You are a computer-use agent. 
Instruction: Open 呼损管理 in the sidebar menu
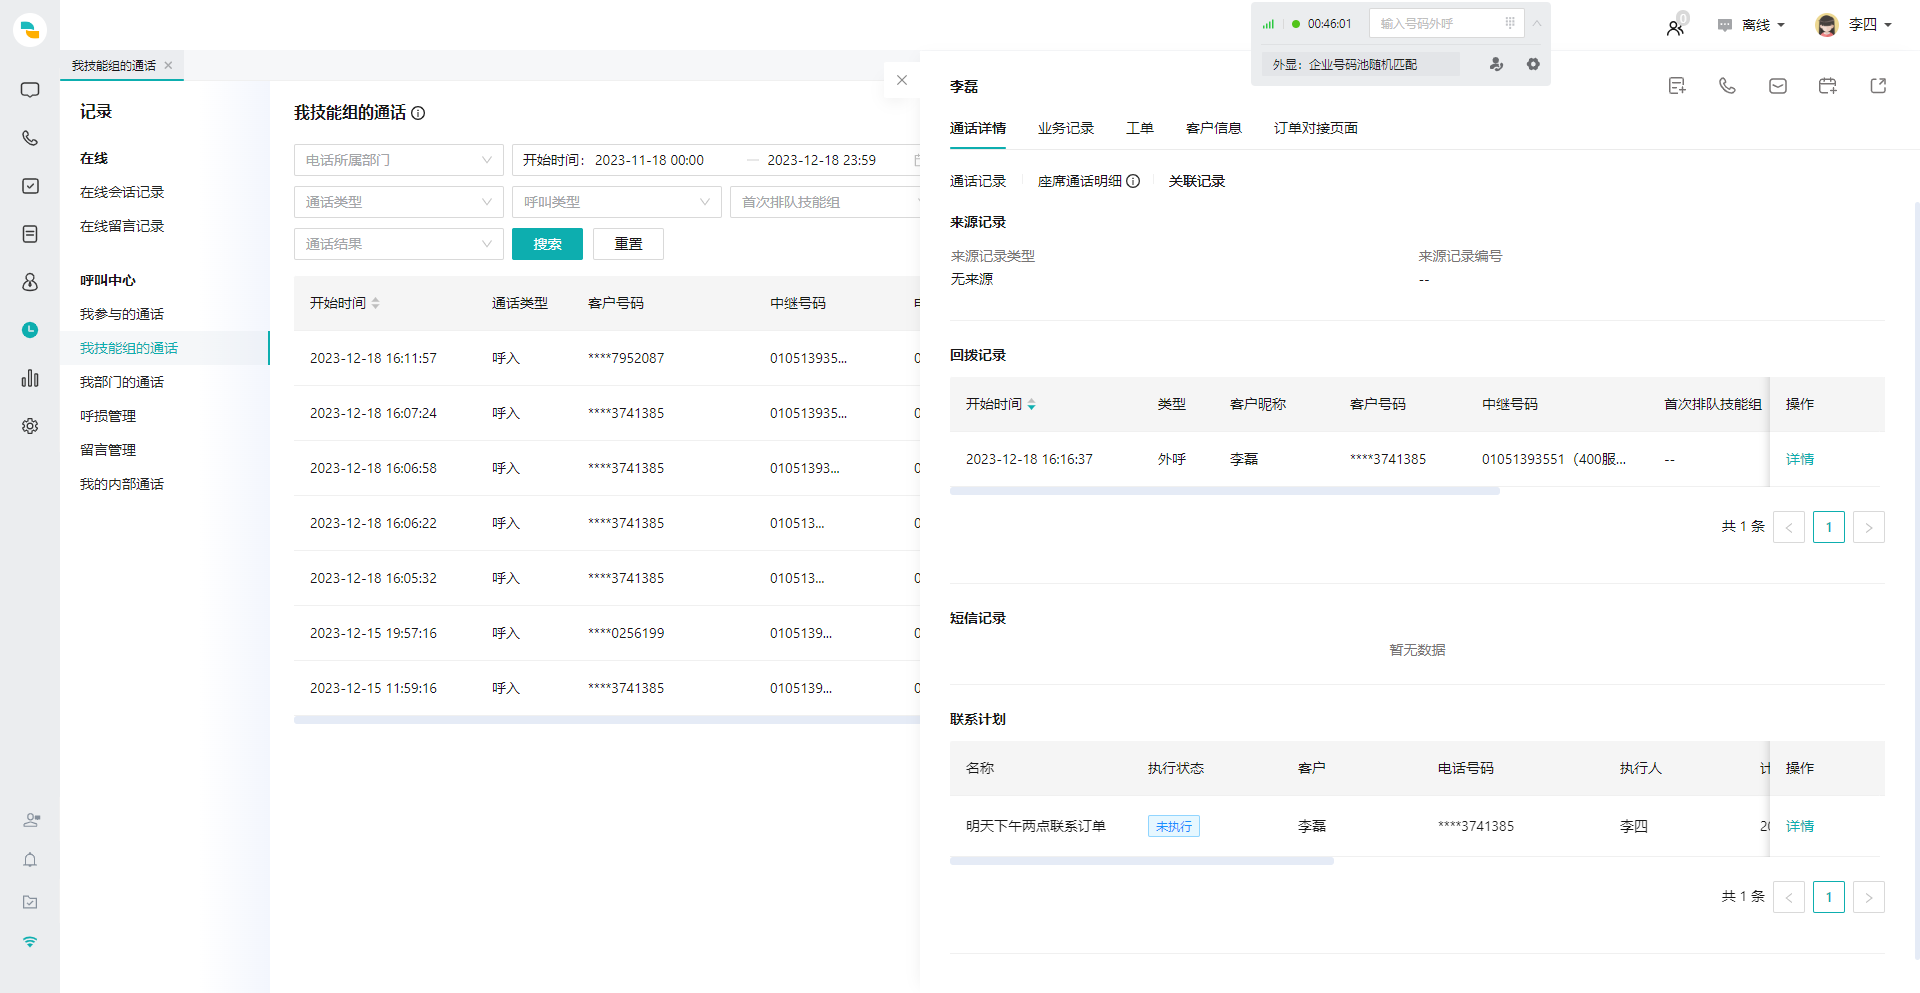coord(108,416)
